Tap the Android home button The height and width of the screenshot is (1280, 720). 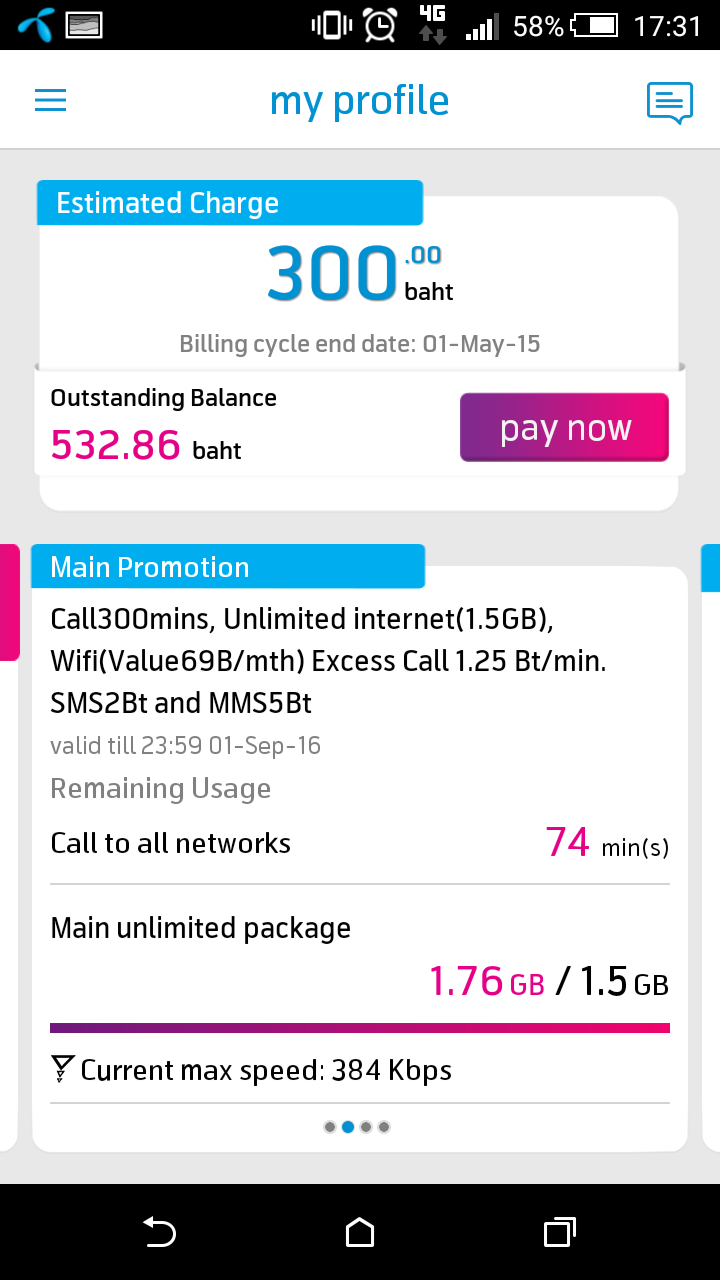pos(360,1232)
